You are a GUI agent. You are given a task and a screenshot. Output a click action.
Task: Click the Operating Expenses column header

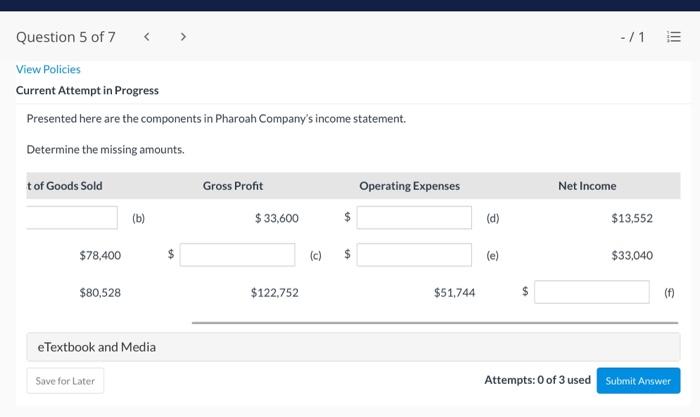pyautogui.click(x=409, y=185)
